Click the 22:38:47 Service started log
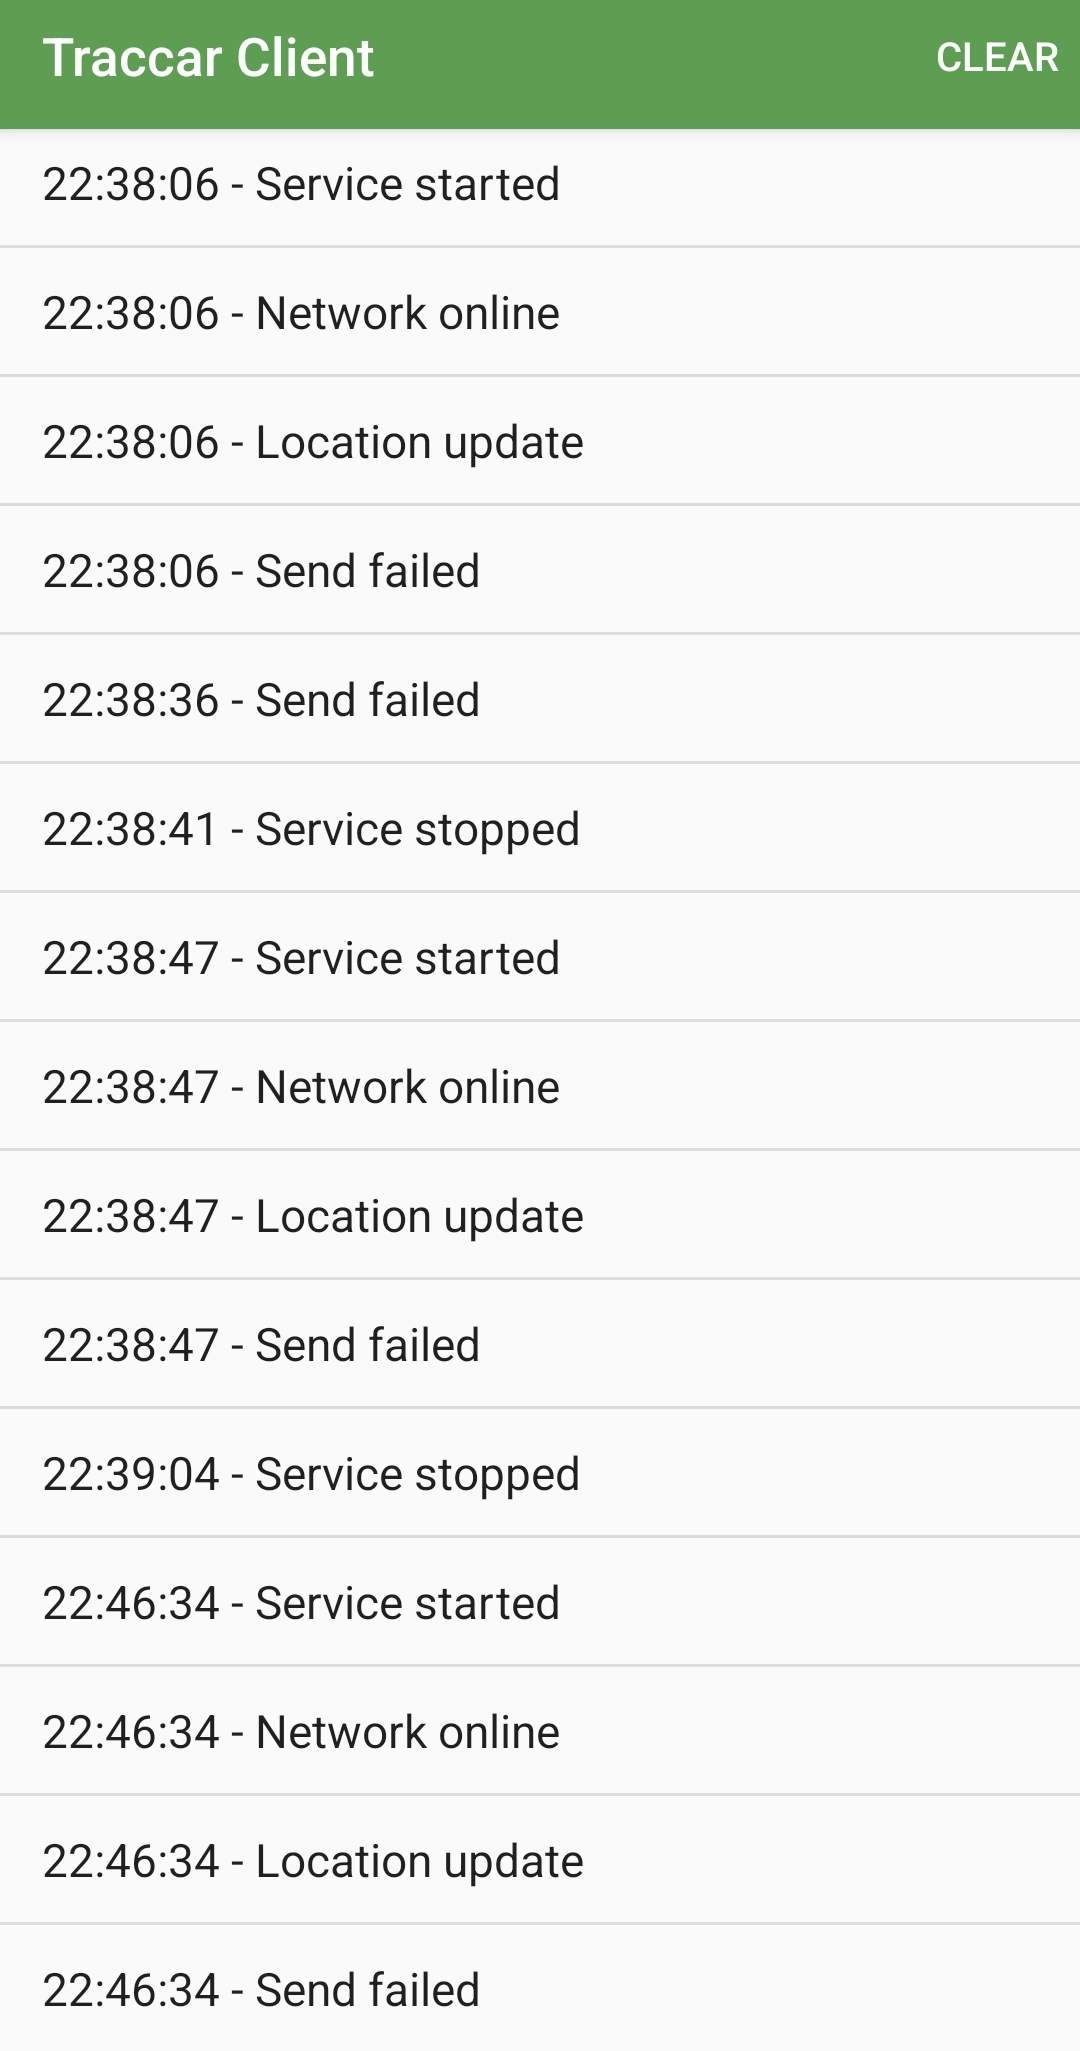 300,957
